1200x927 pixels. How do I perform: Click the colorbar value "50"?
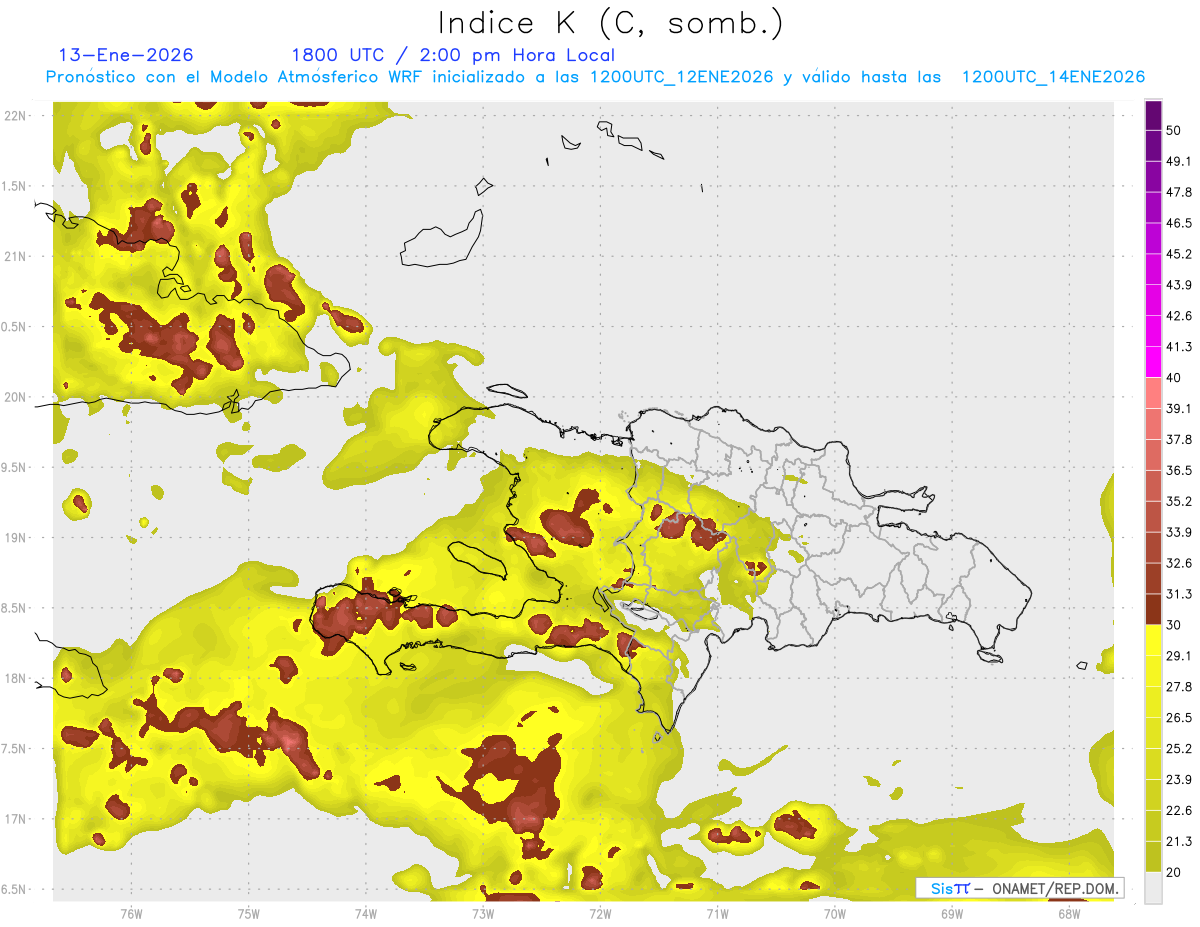1174,130
